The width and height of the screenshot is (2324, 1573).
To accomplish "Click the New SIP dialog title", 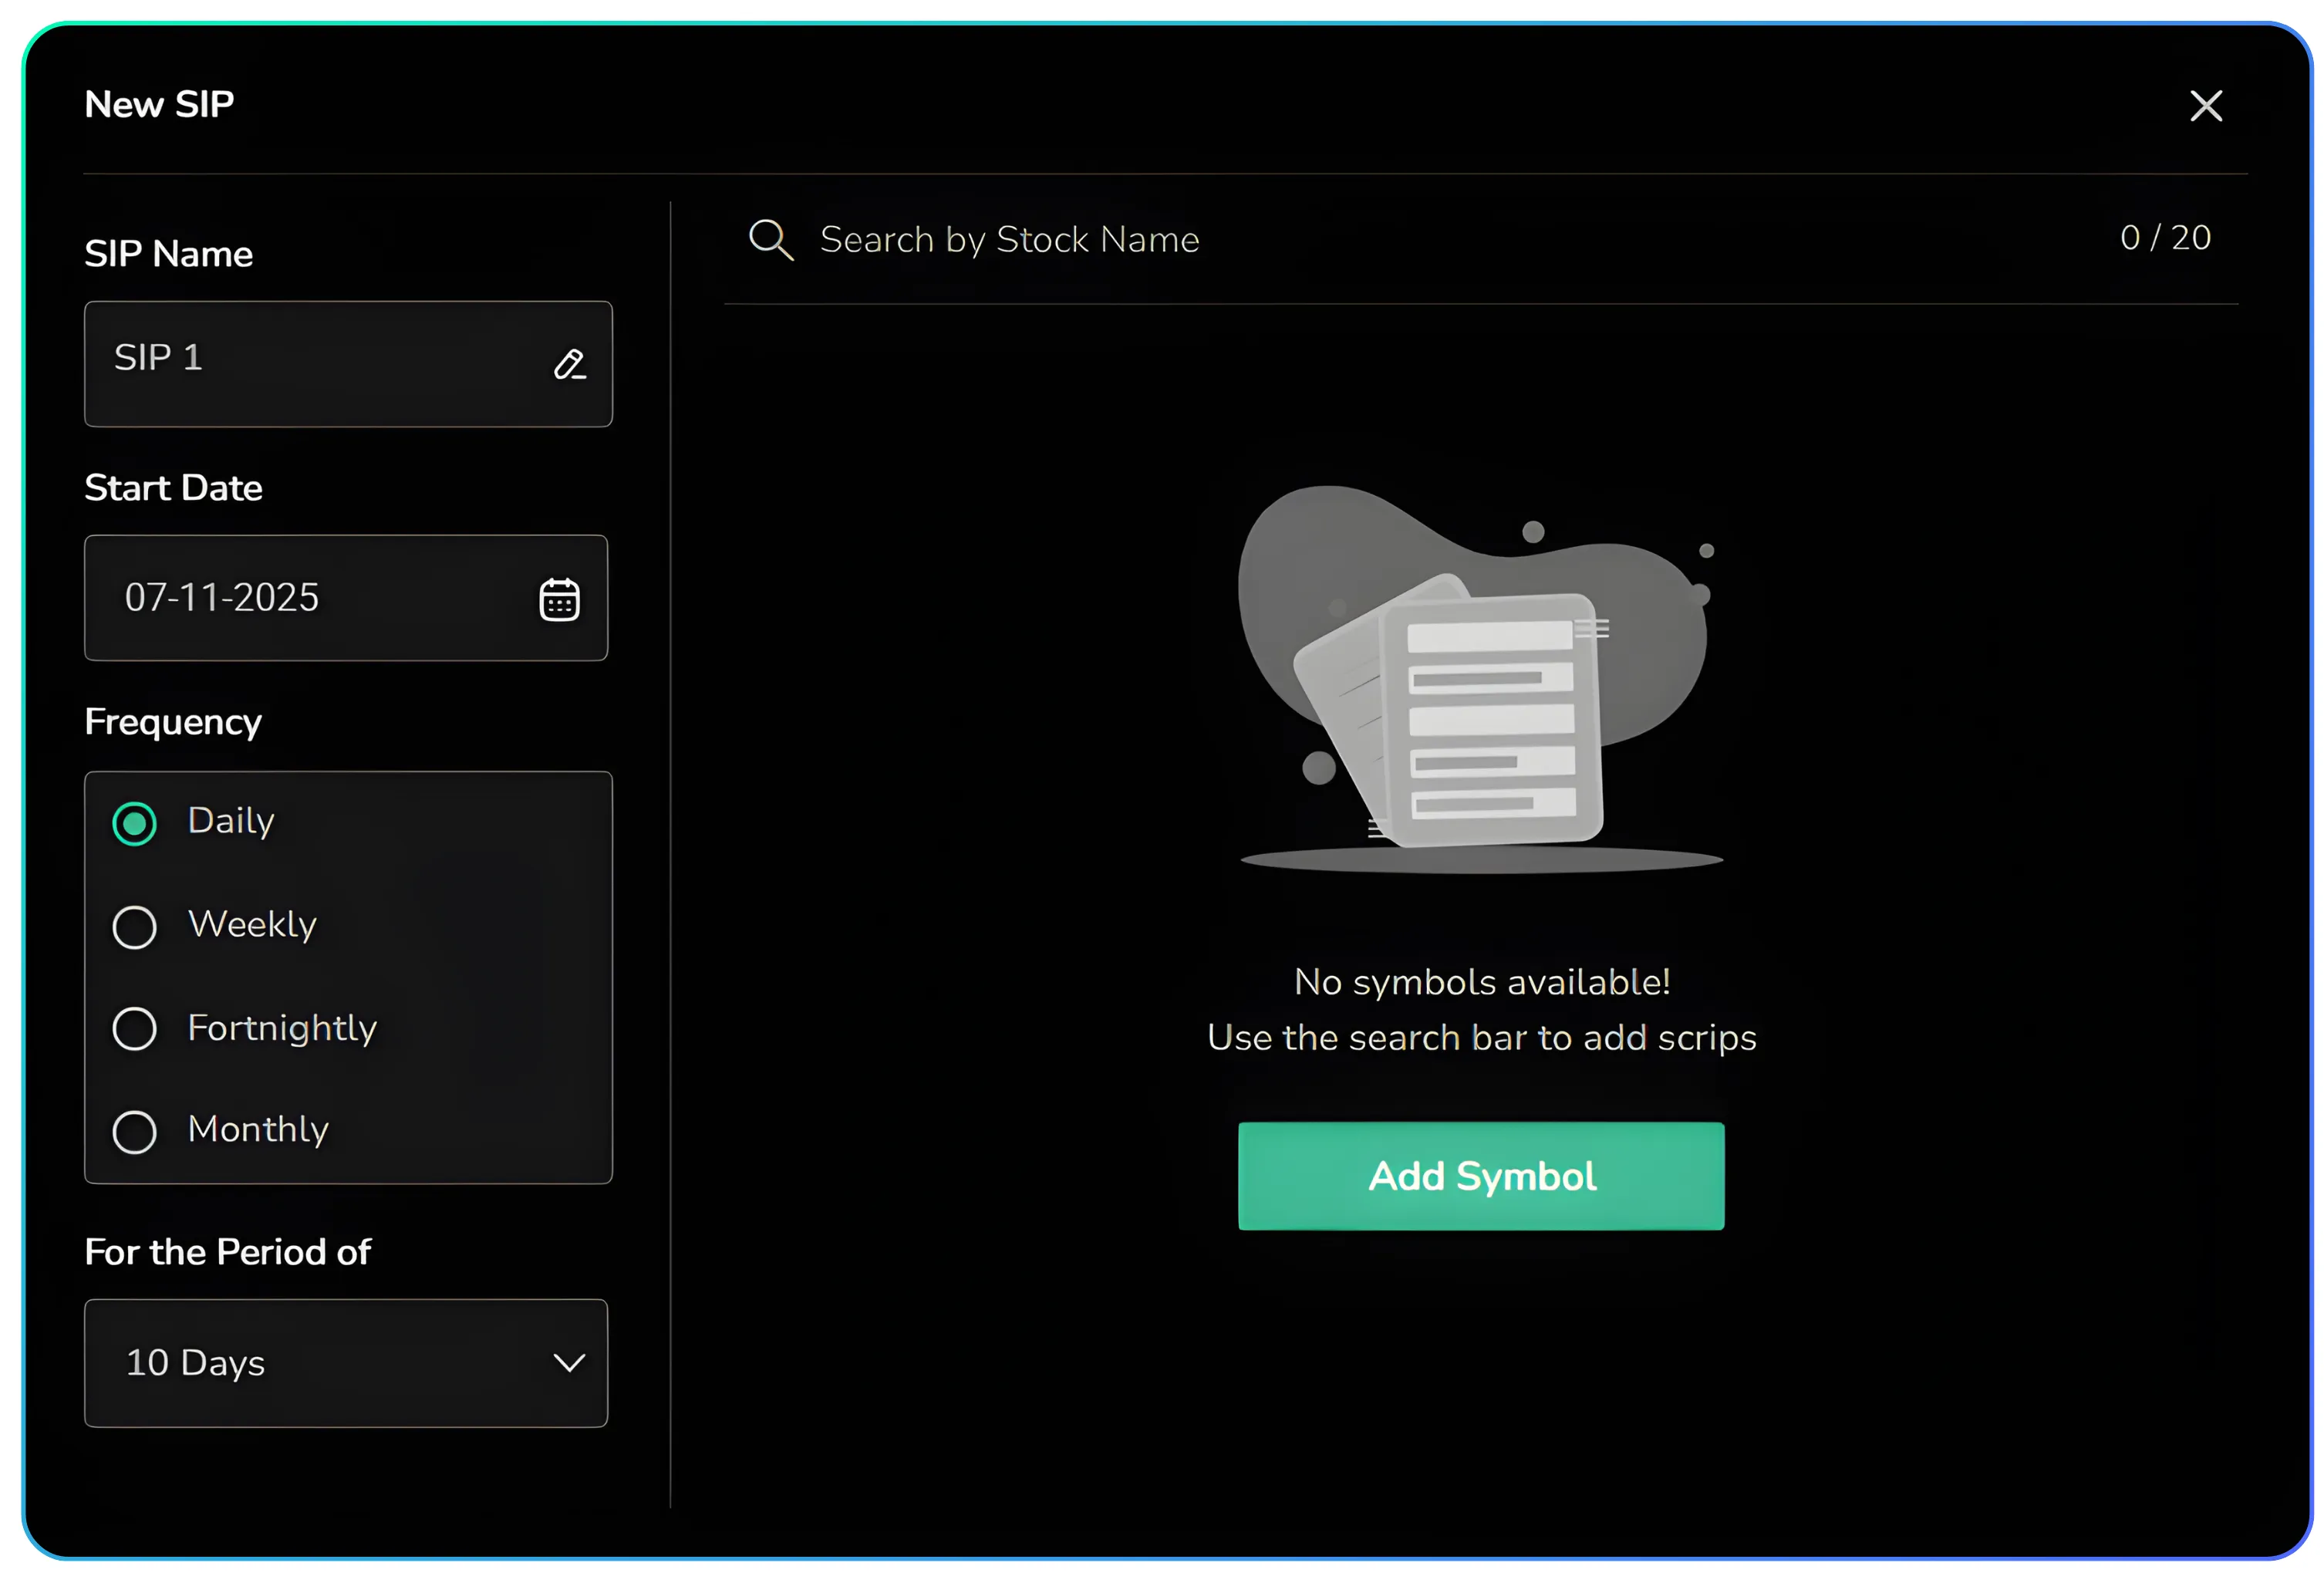I will [x=159, y=105].
